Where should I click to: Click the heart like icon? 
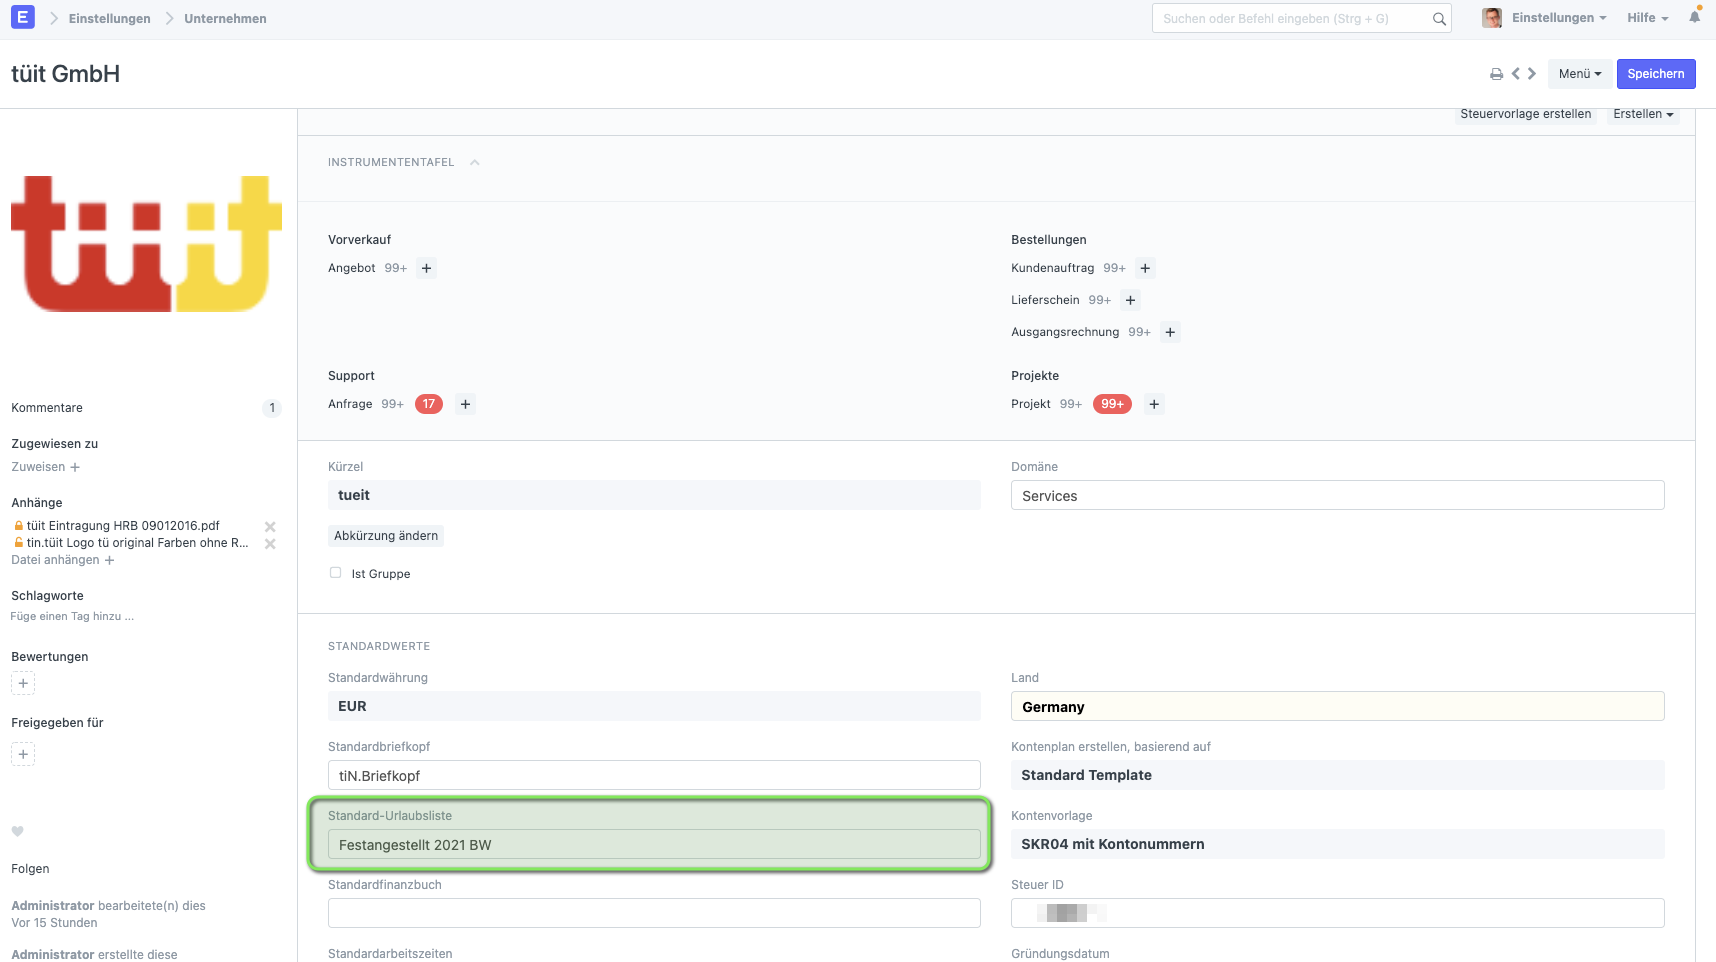click(x=17, y=831)
